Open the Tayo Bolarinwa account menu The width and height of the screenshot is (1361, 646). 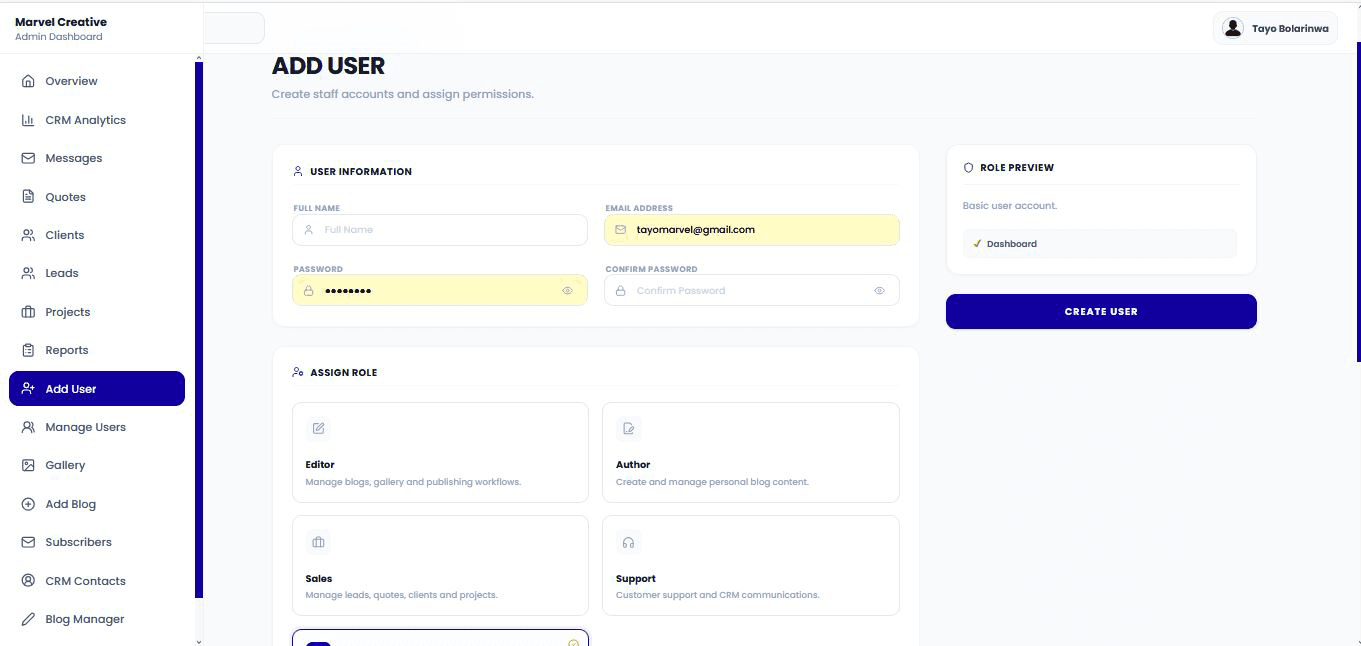pos(1275,28)
